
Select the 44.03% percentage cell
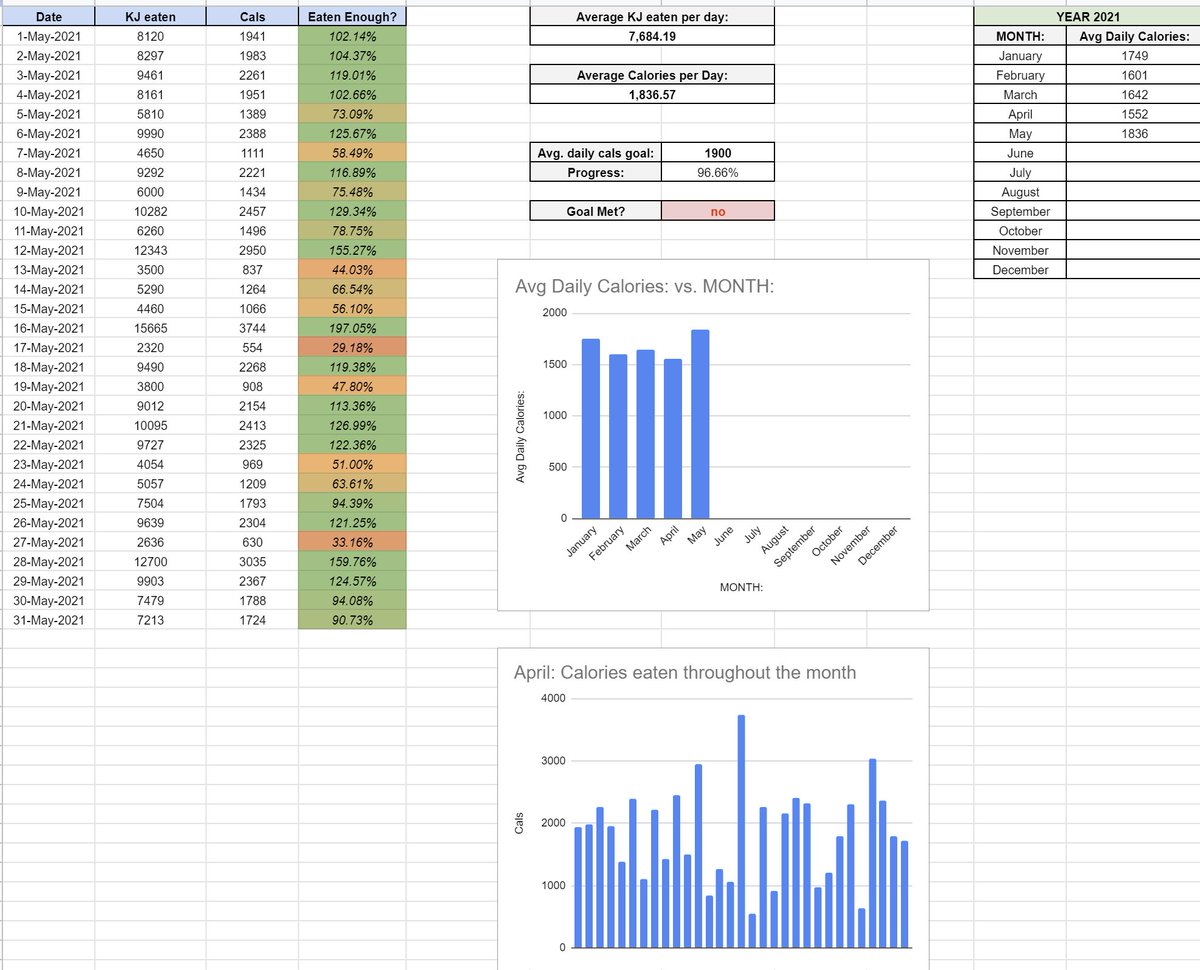pyautogui.click(x=352, y=270)
